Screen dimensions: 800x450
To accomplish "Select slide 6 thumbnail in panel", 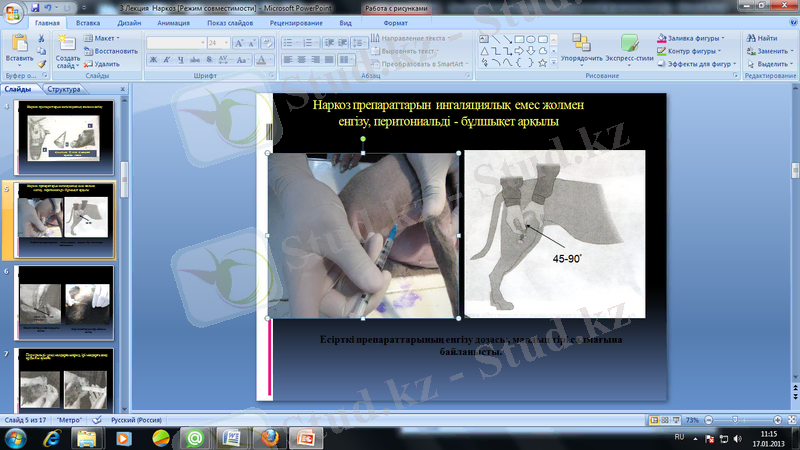I will [66, 304].
